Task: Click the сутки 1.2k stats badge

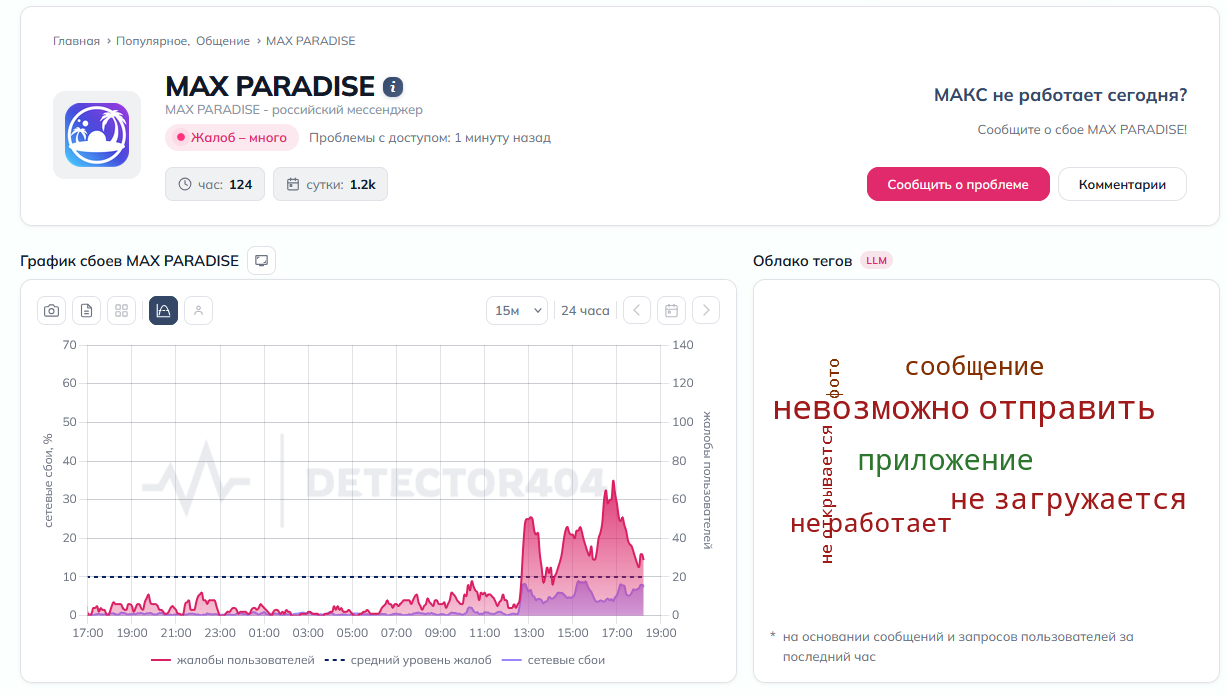Action: 330,184
